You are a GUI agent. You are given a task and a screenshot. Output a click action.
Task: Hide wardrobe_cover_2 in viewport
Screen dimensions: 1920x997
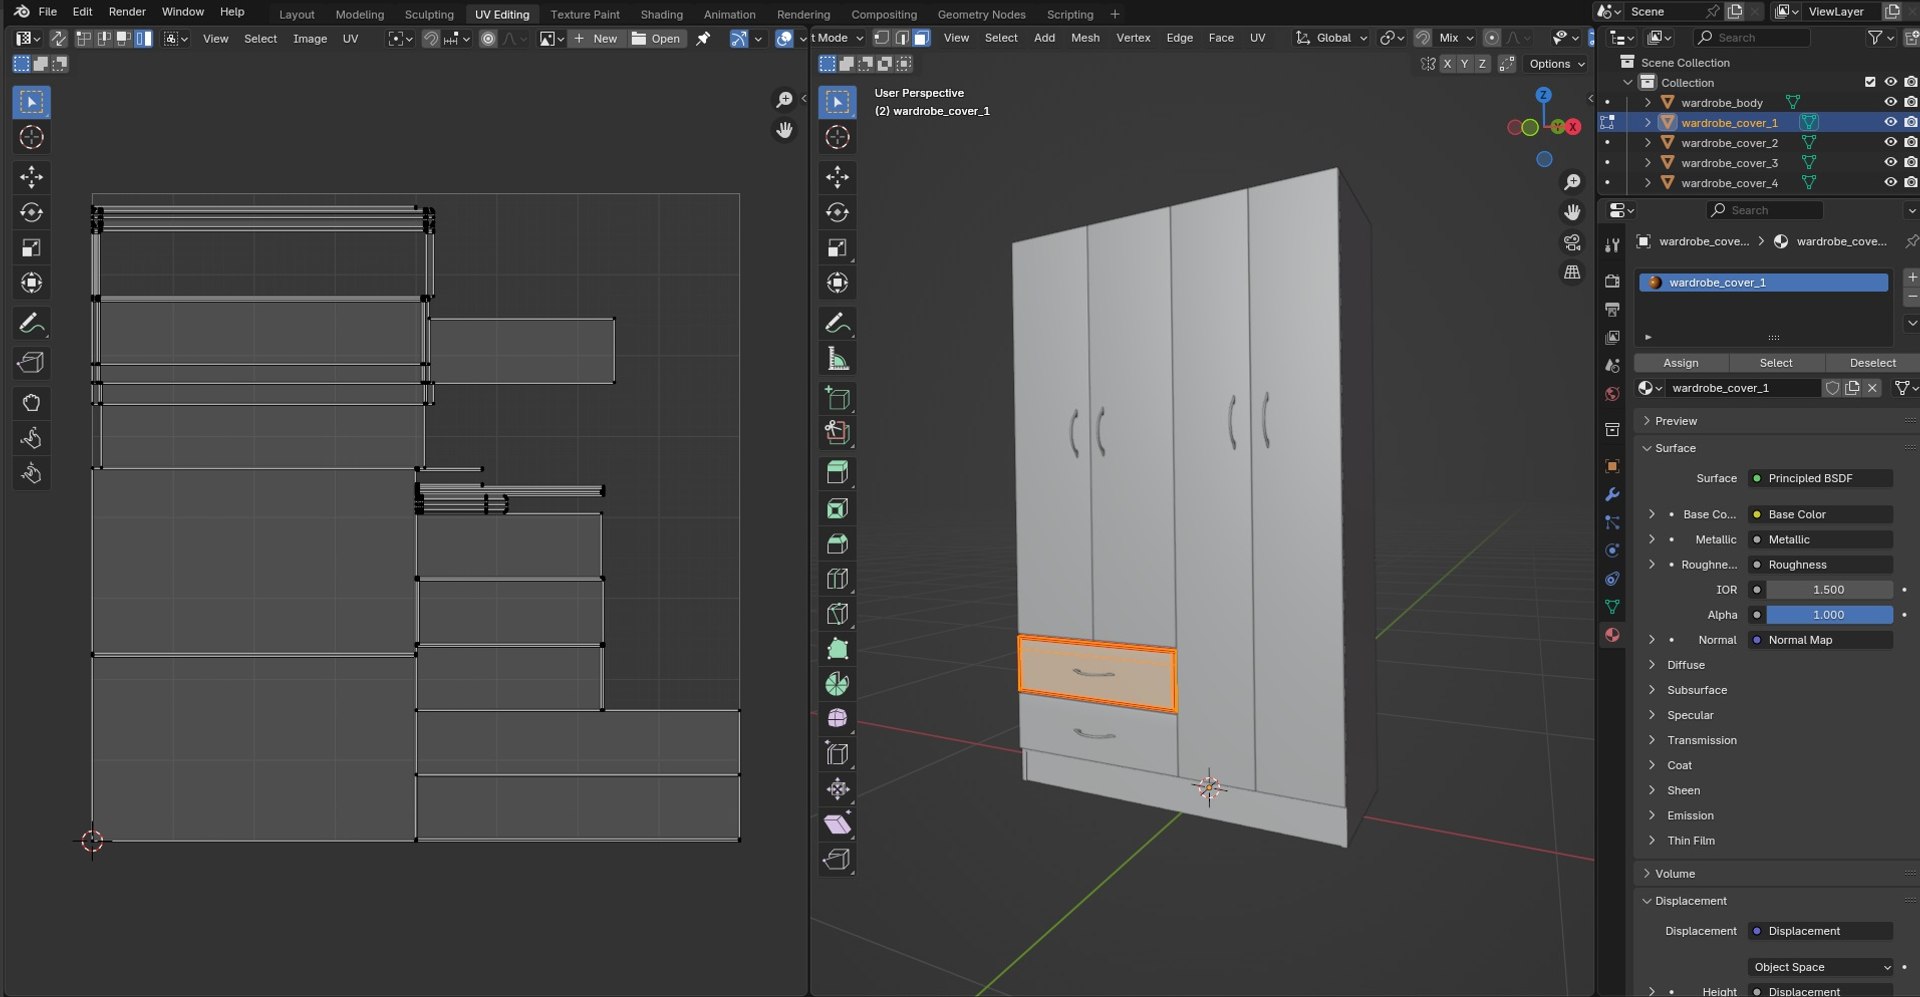[x=1890, y=142]
